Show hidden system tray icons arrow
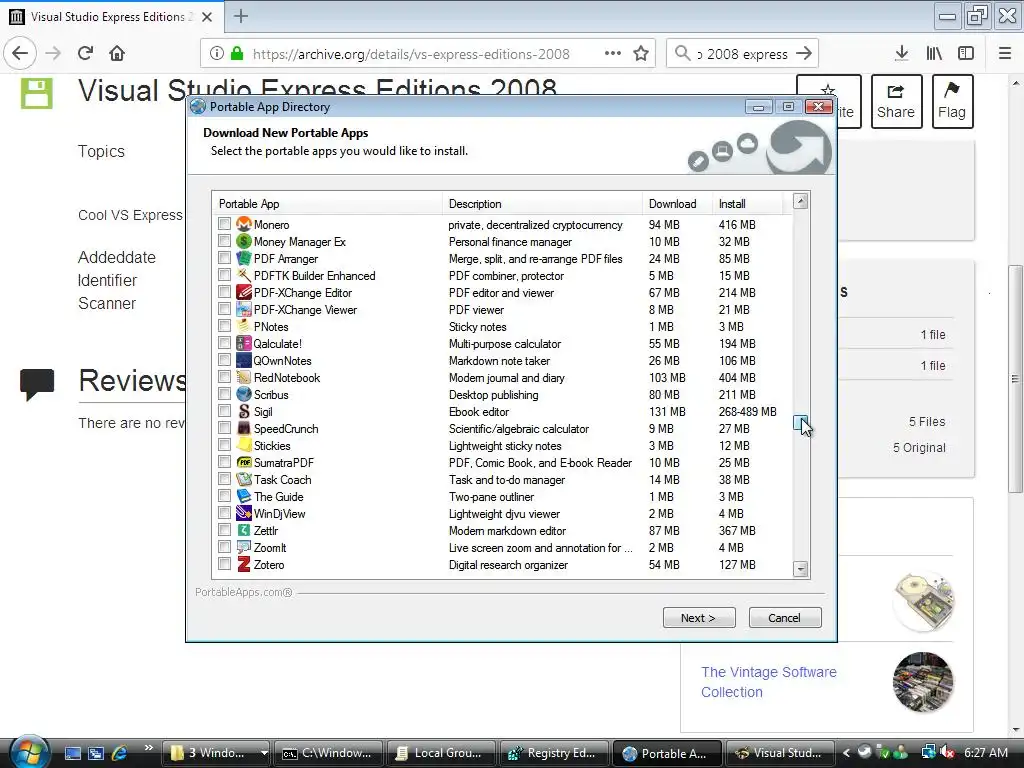1024x768 pixels. tap(846, 753)
